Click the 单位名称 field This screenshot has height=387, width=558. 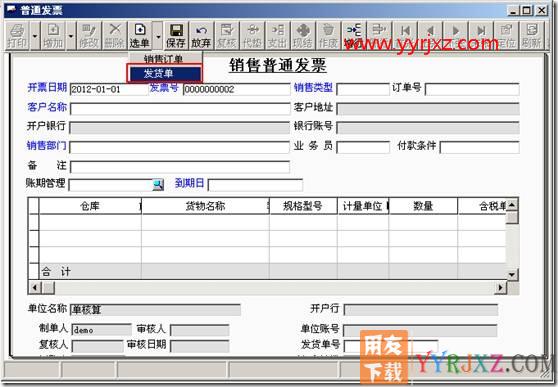point(155,310)
